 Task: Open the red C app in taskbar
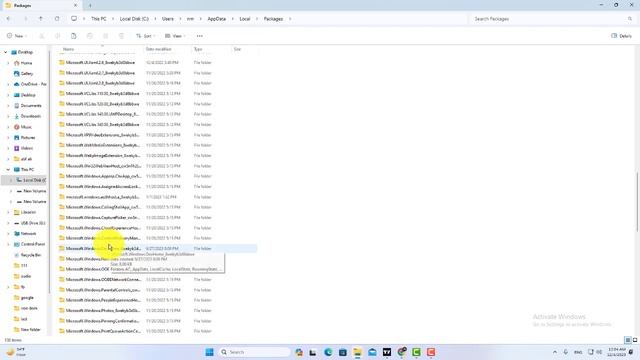coord(431,352)
